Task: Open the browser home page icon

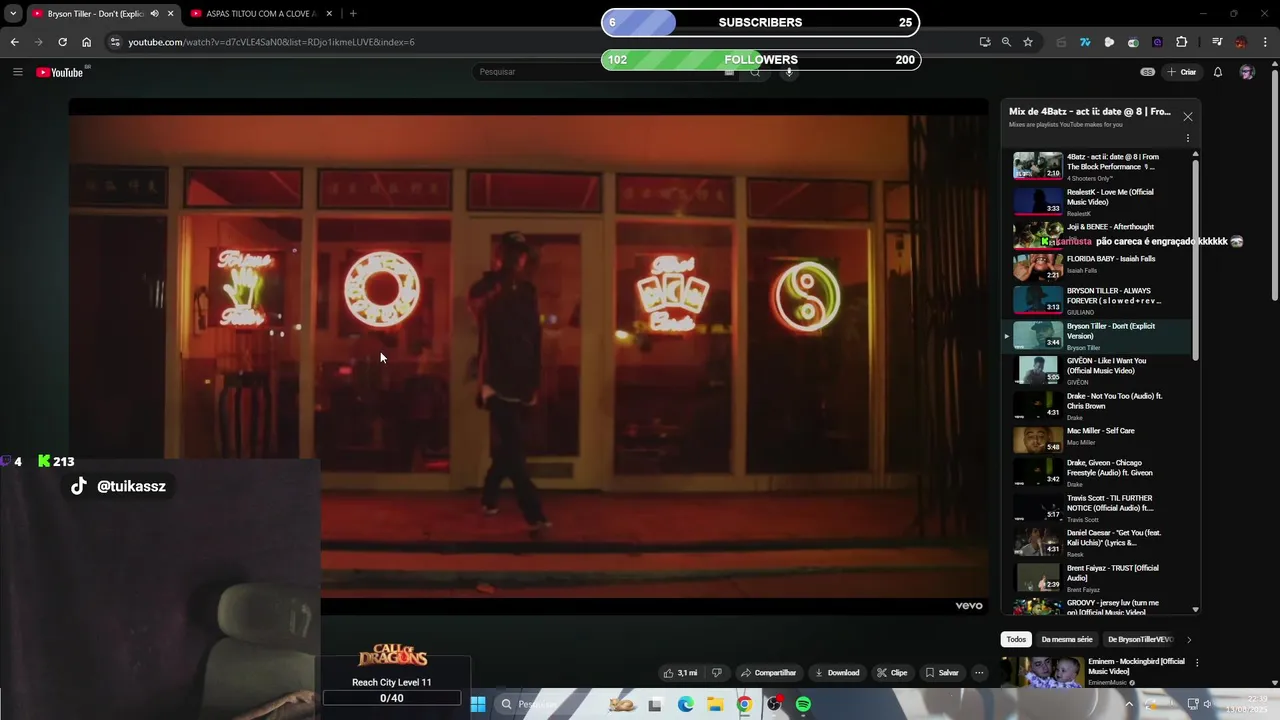Action: point(86,42)
